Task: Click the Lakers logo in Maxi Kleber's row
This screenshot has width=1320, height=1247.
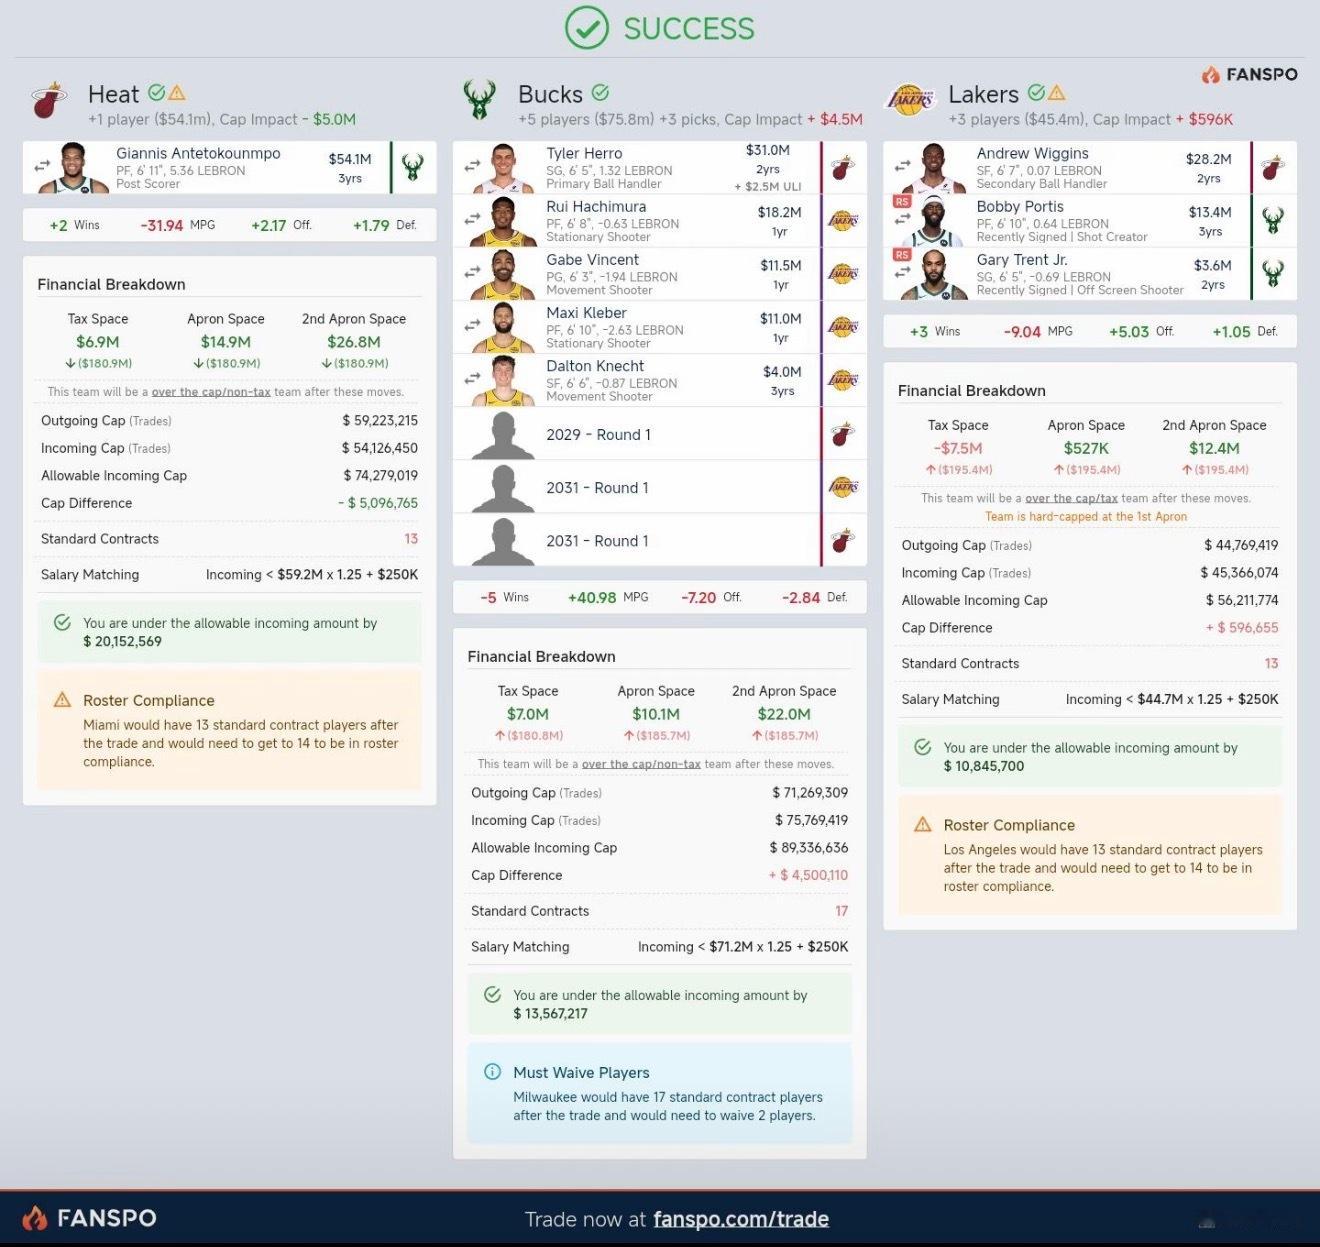Action: 842,326
